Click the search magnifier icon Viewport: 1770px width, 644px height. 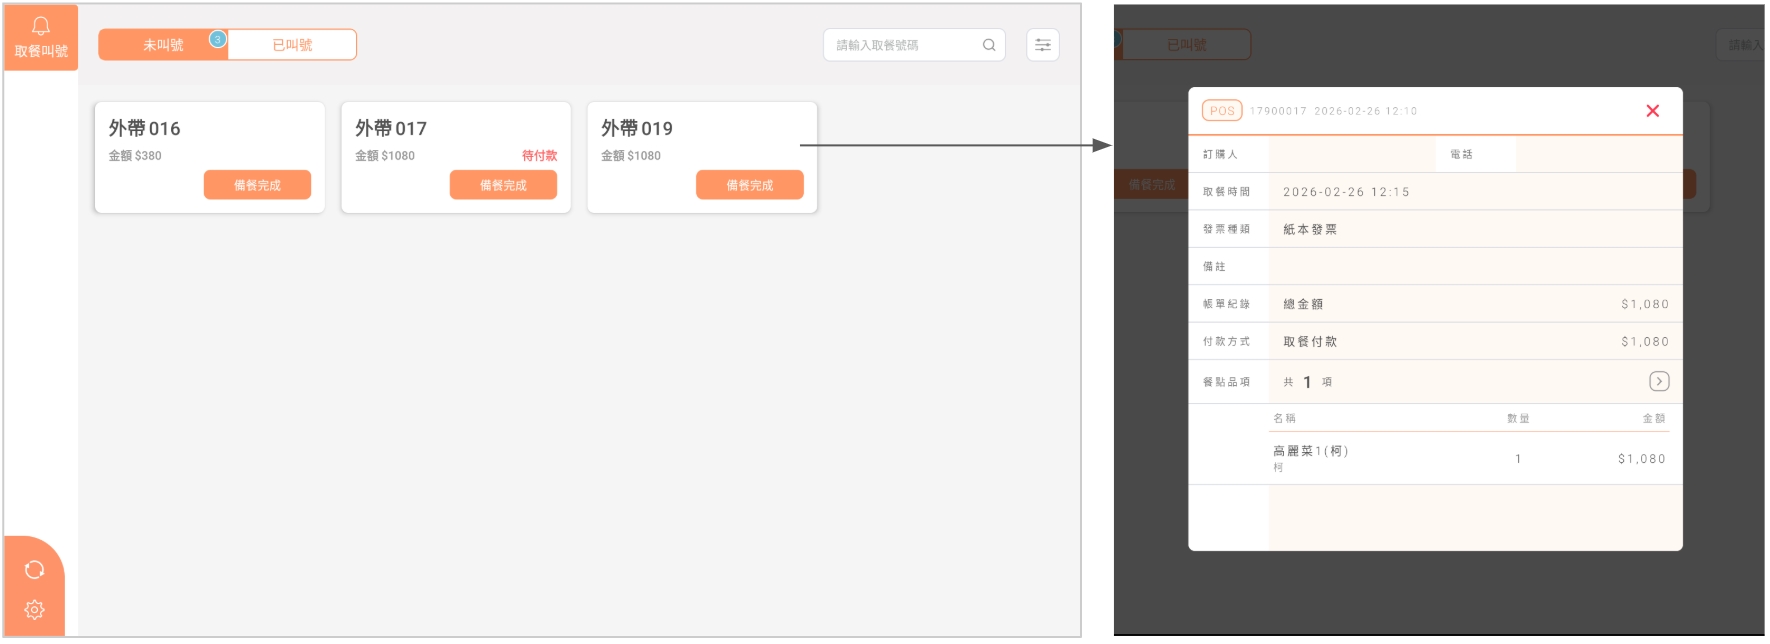[989, 45]
